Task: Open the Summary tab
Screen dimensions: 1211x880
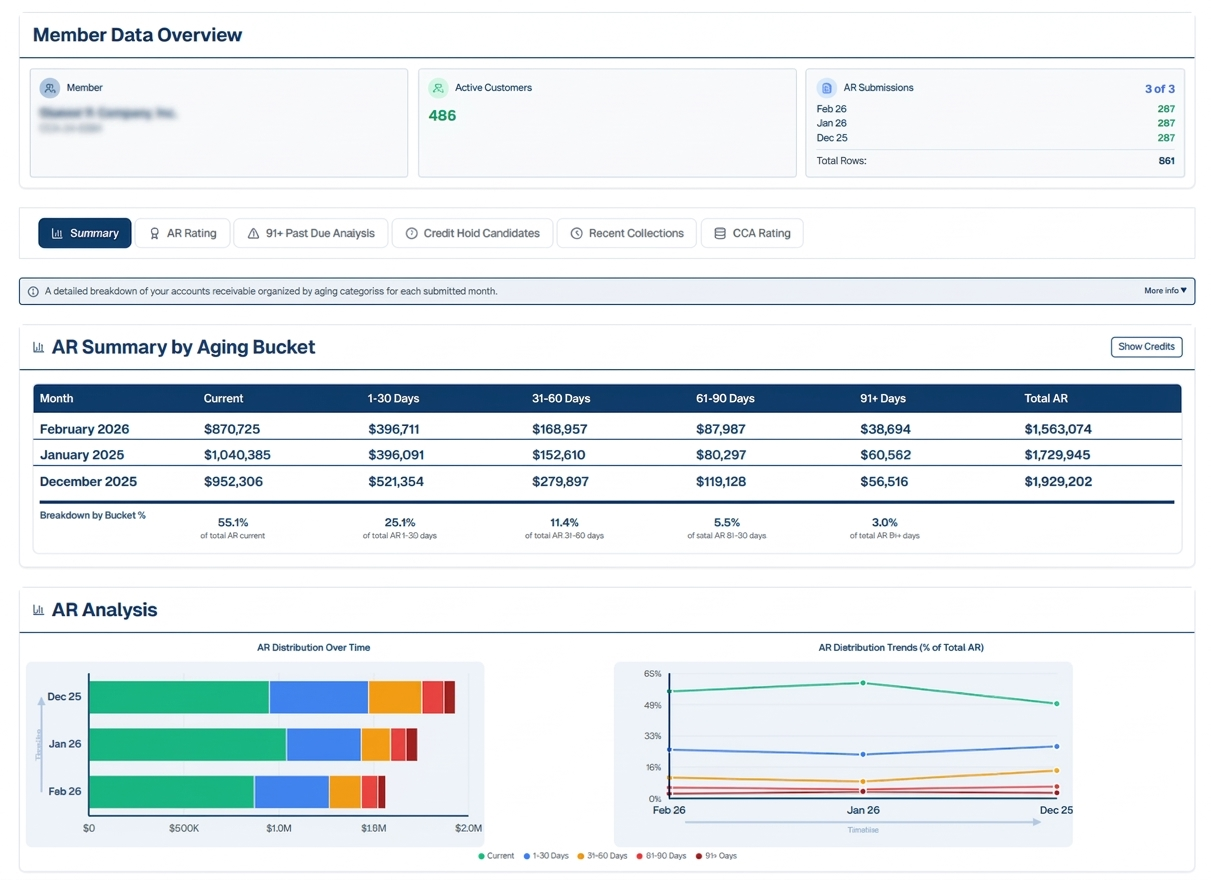Action: (x=85, y=233)
